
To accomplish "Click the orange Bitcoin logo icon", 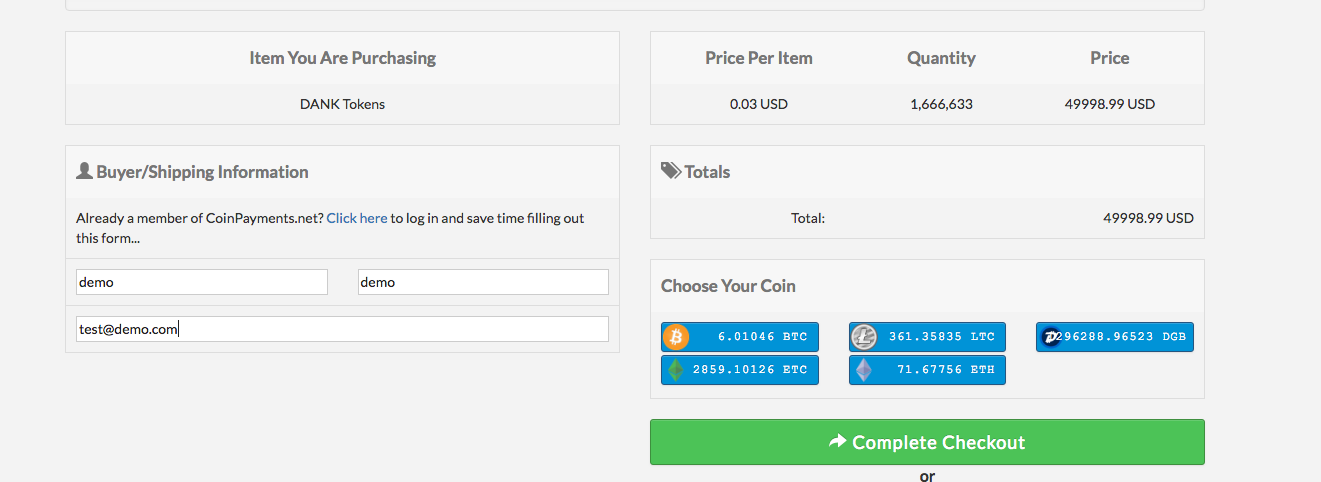I will coord(676,337).
